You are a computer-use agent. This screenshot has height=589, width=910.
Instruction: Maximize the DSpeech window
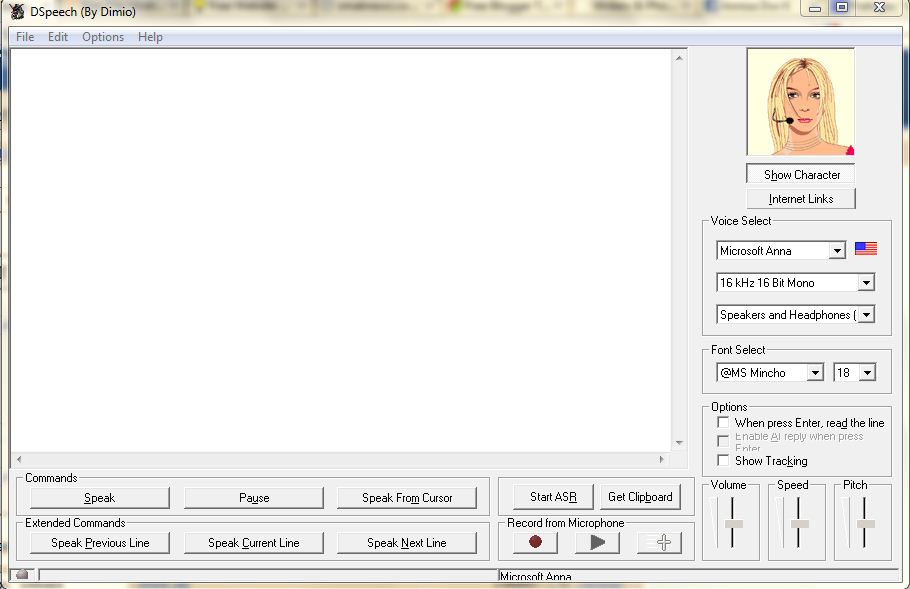tap(842, 8)
